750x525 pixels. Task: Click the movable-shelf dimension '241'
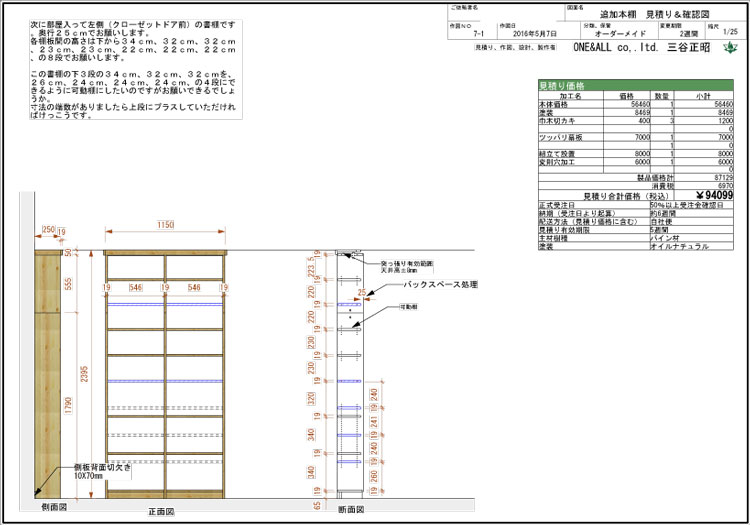coord(374,422)
